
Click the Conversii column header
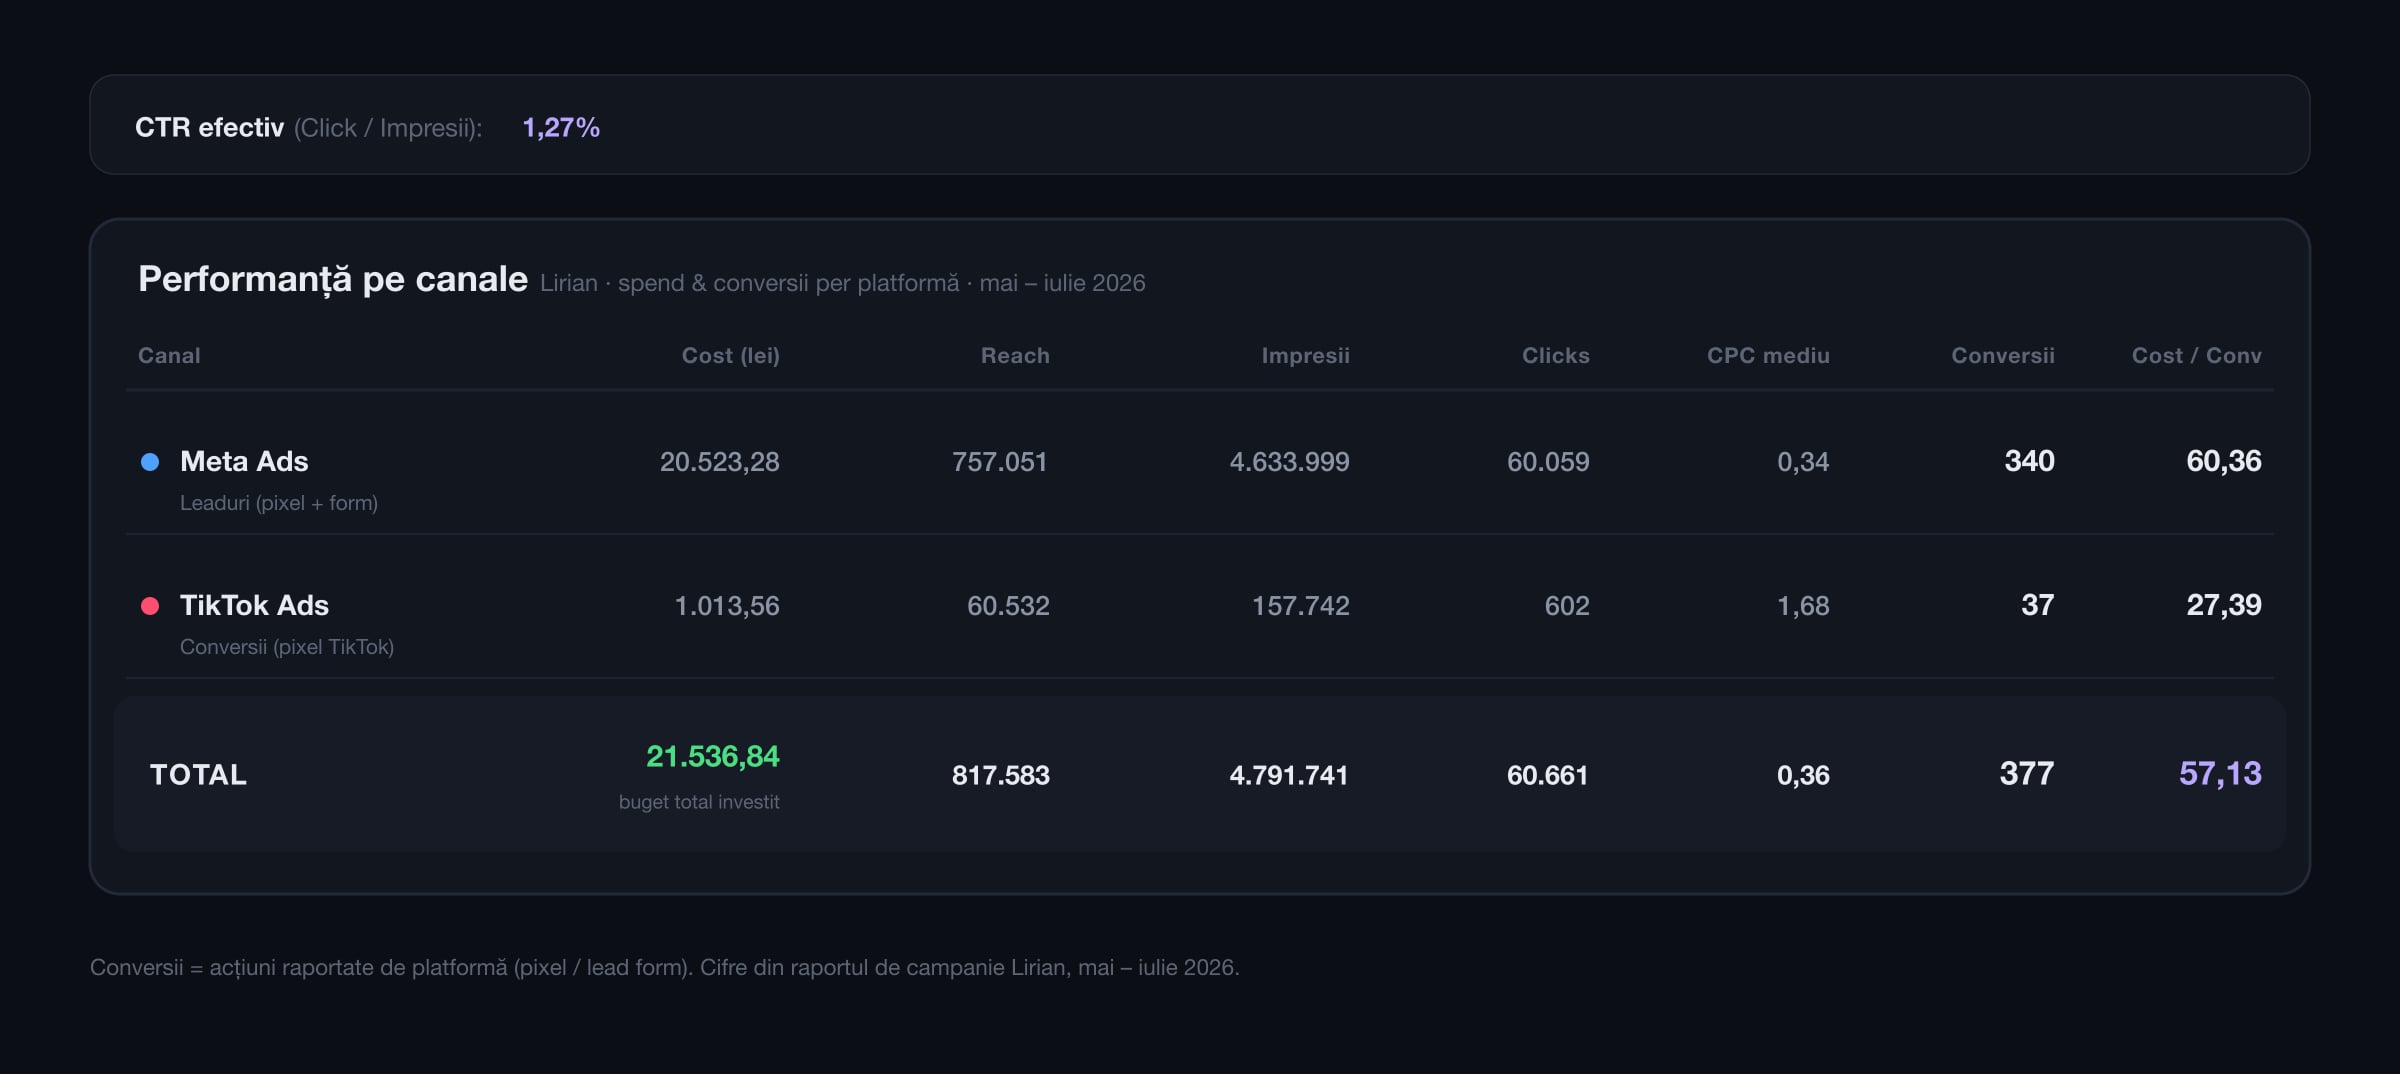pyautogui.click(x=2003, y=355)
